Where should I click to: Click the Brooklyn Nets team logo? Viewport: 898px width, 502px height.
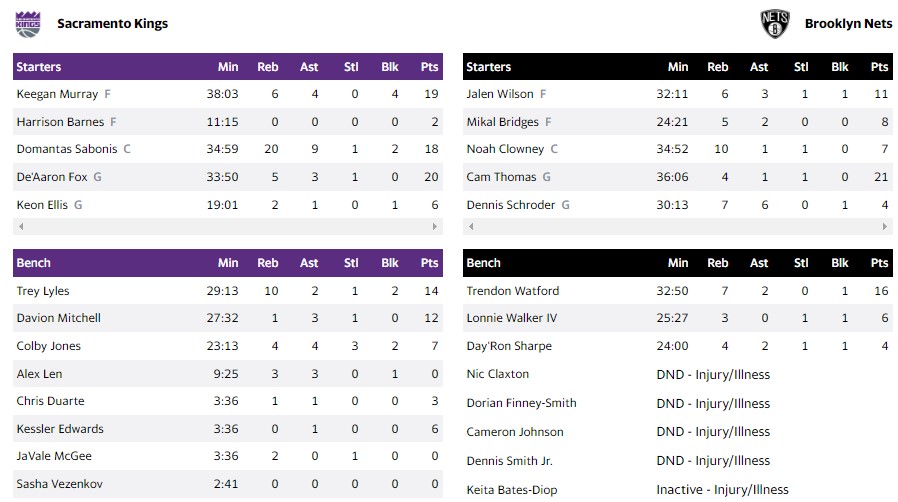(775, 23)
